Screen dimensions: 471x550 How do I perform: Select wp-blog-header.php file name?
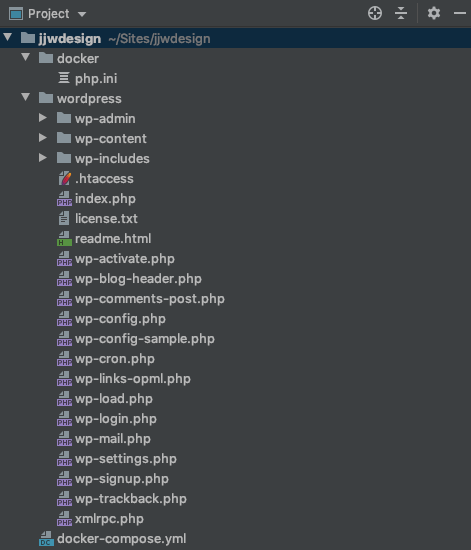click(138, 279)
